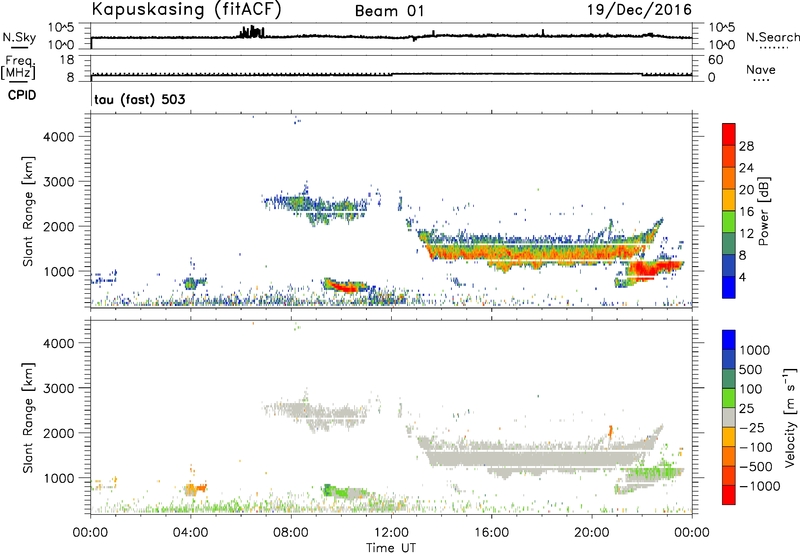
Task: Click the Kapuskasing (fitACF) plot title
Action: [186, 9]
